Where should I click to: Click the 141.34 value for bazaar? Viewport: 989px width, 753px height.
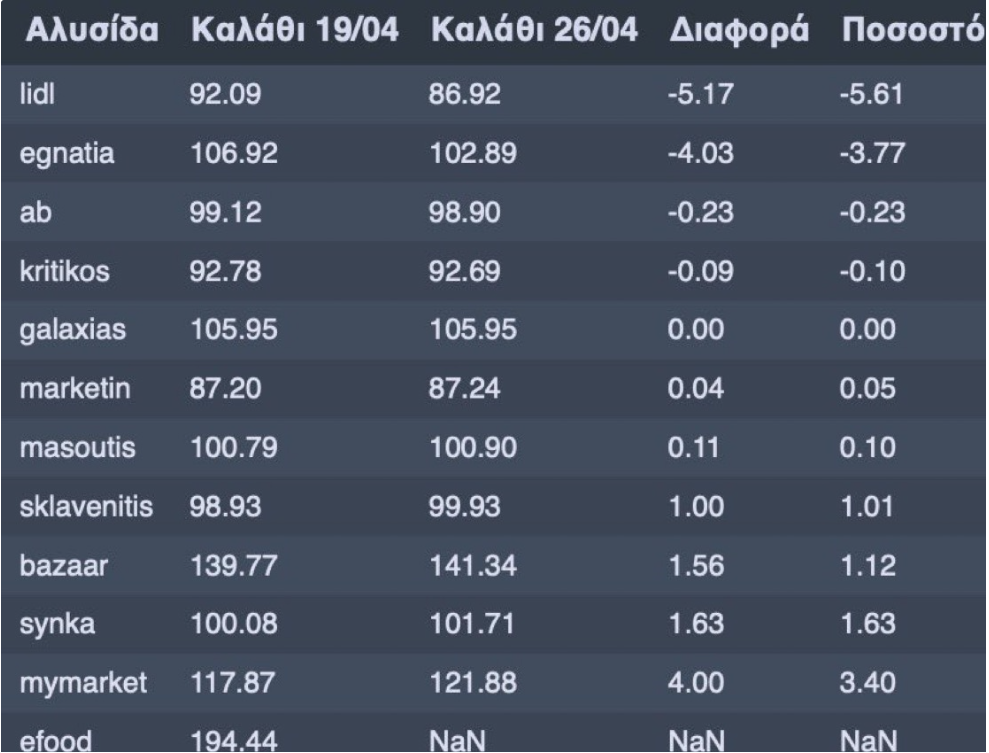point(473,566)
